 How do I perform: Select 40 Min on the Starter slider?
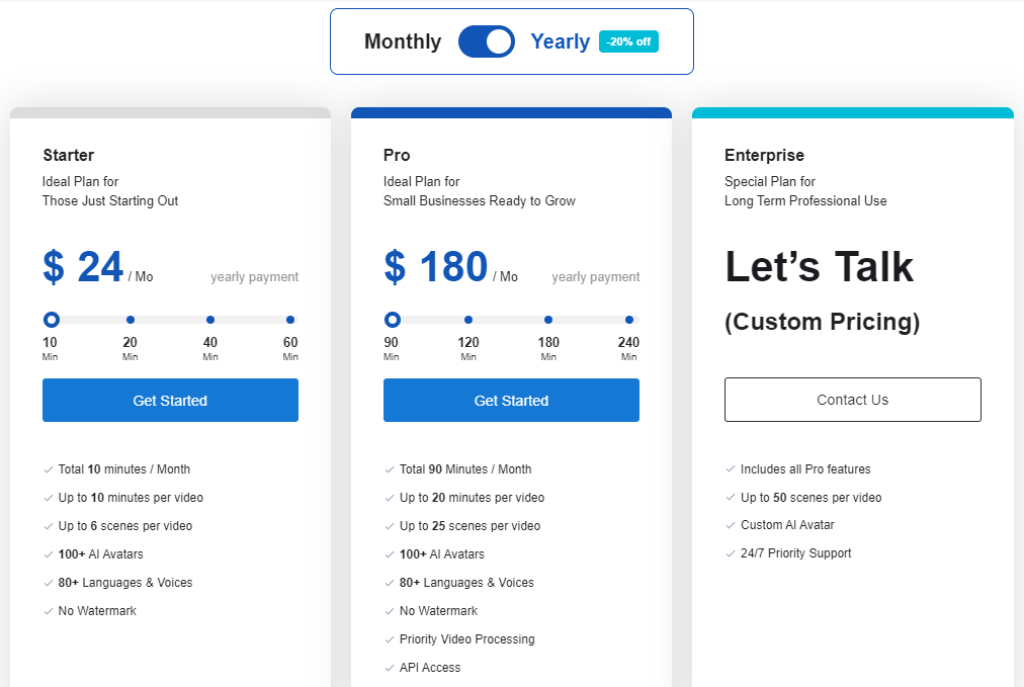click(x=210, y=320)
